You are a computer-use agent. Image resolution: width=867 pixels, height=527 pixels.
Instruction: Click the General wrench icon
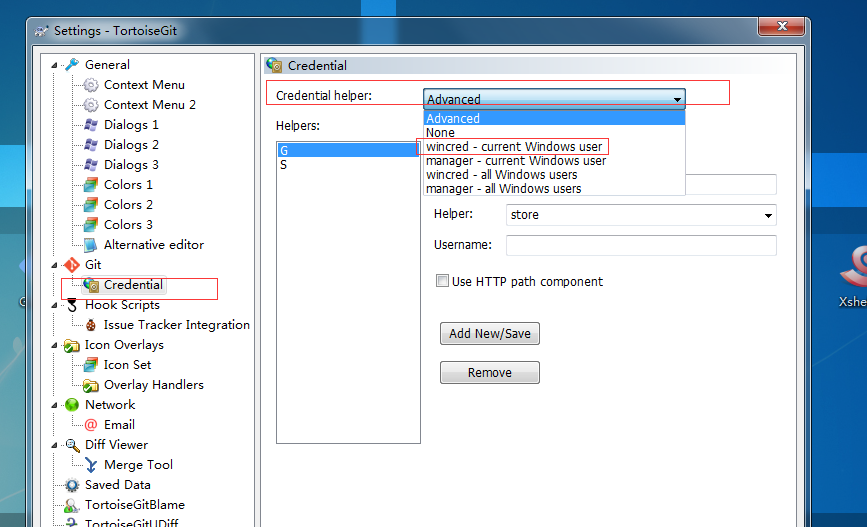click(72, 65)
